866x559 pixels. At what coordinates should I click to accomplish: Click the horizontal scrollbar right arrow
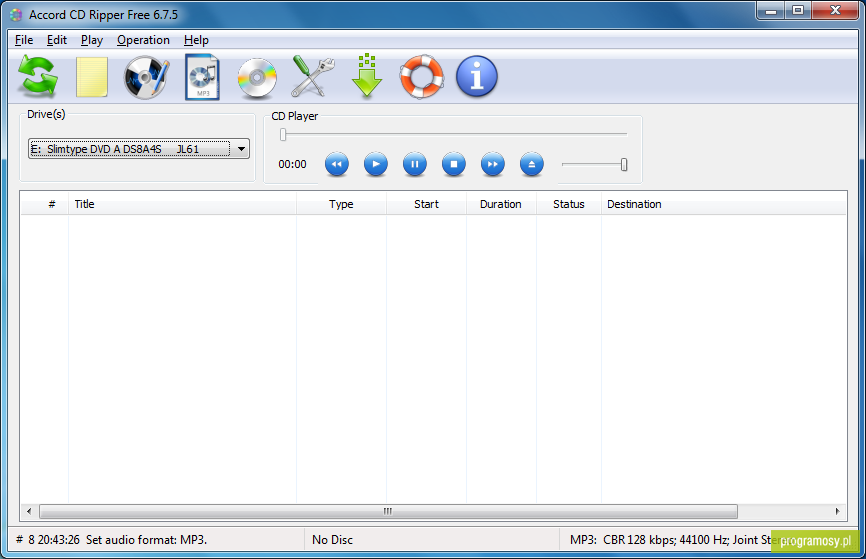click(837, 511)
